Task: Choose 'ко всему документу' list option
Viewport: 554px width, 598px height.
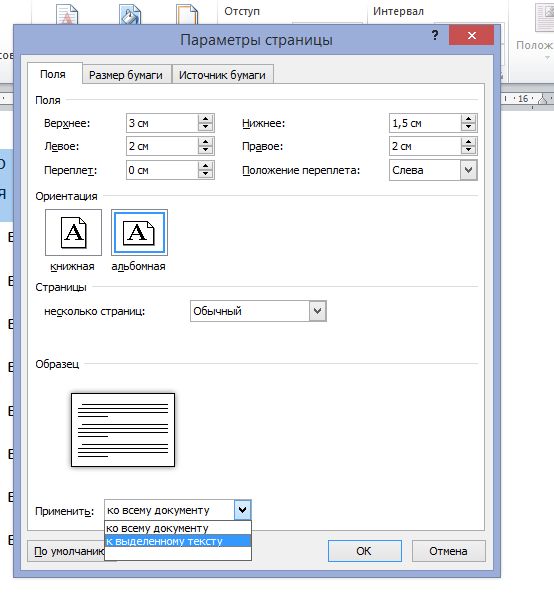Action: tap(178, 528)
